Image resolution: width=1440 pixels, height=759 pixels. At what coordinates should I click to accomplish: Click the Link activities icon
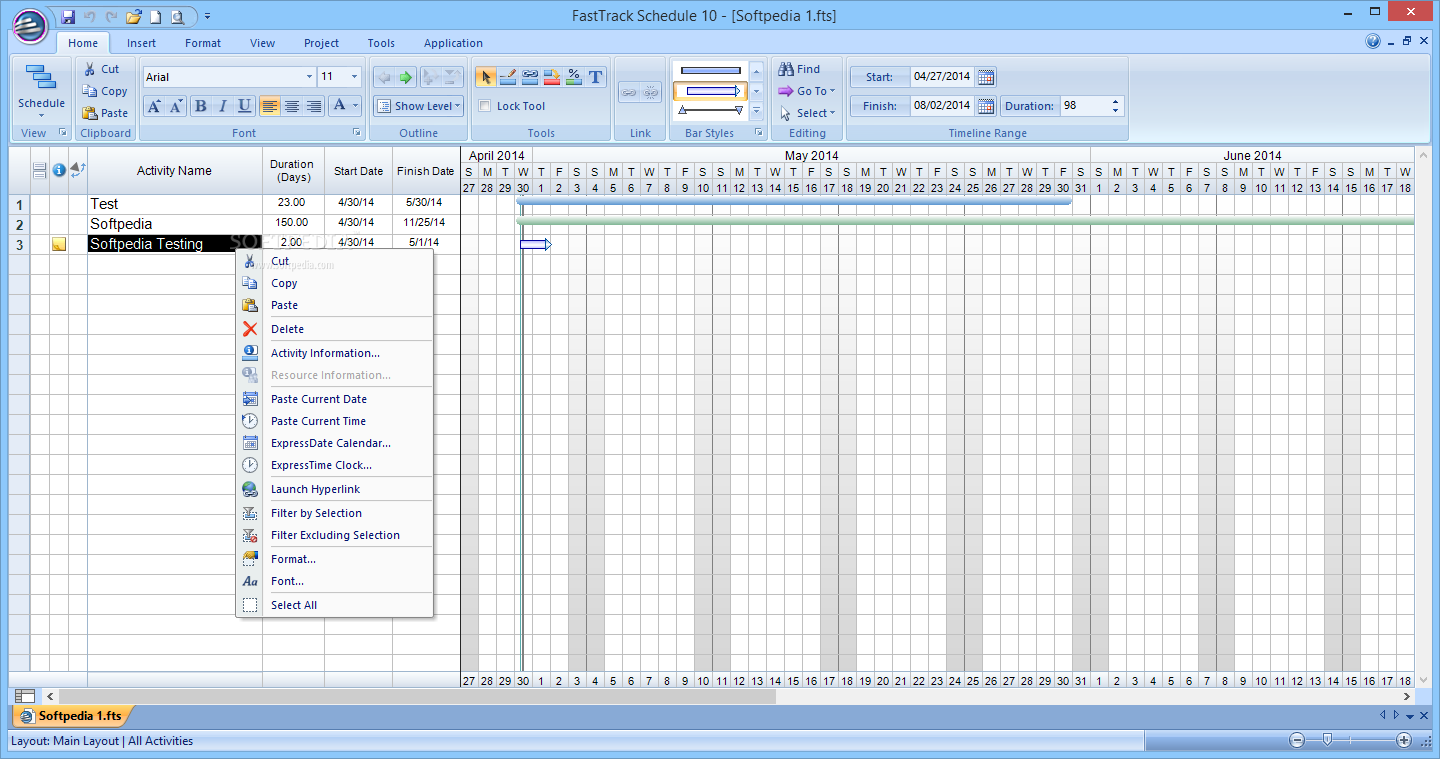click(x=629, y=92)
